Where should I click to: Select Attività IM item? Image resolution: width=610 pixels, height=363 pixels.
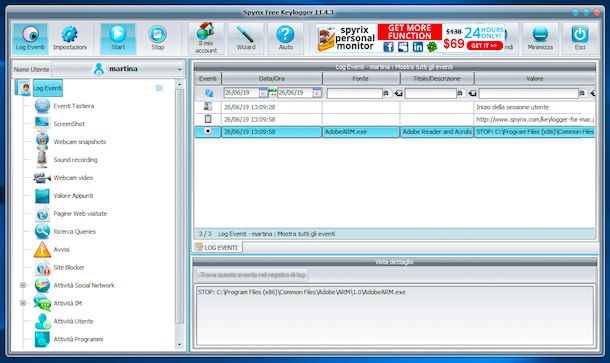67,303
